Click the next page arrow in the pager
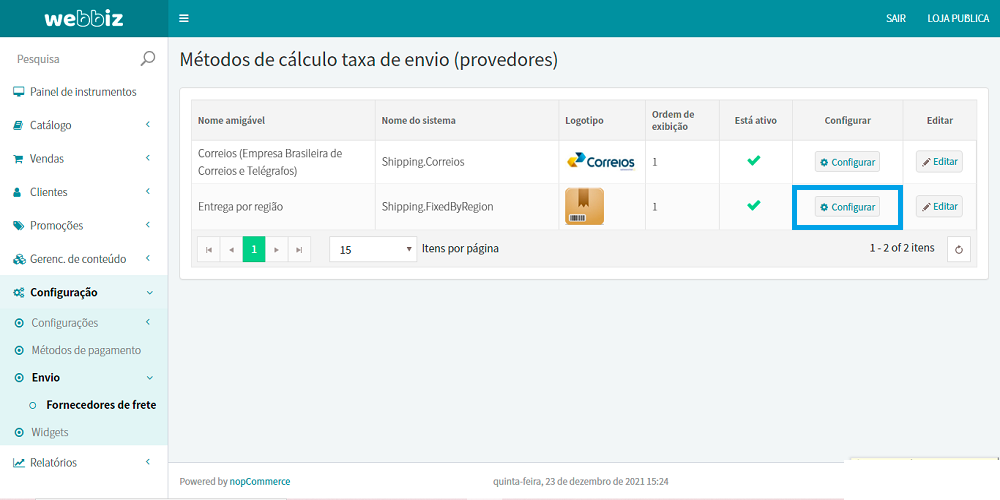The image size is (1000, 500). click(x=277, y=249)
